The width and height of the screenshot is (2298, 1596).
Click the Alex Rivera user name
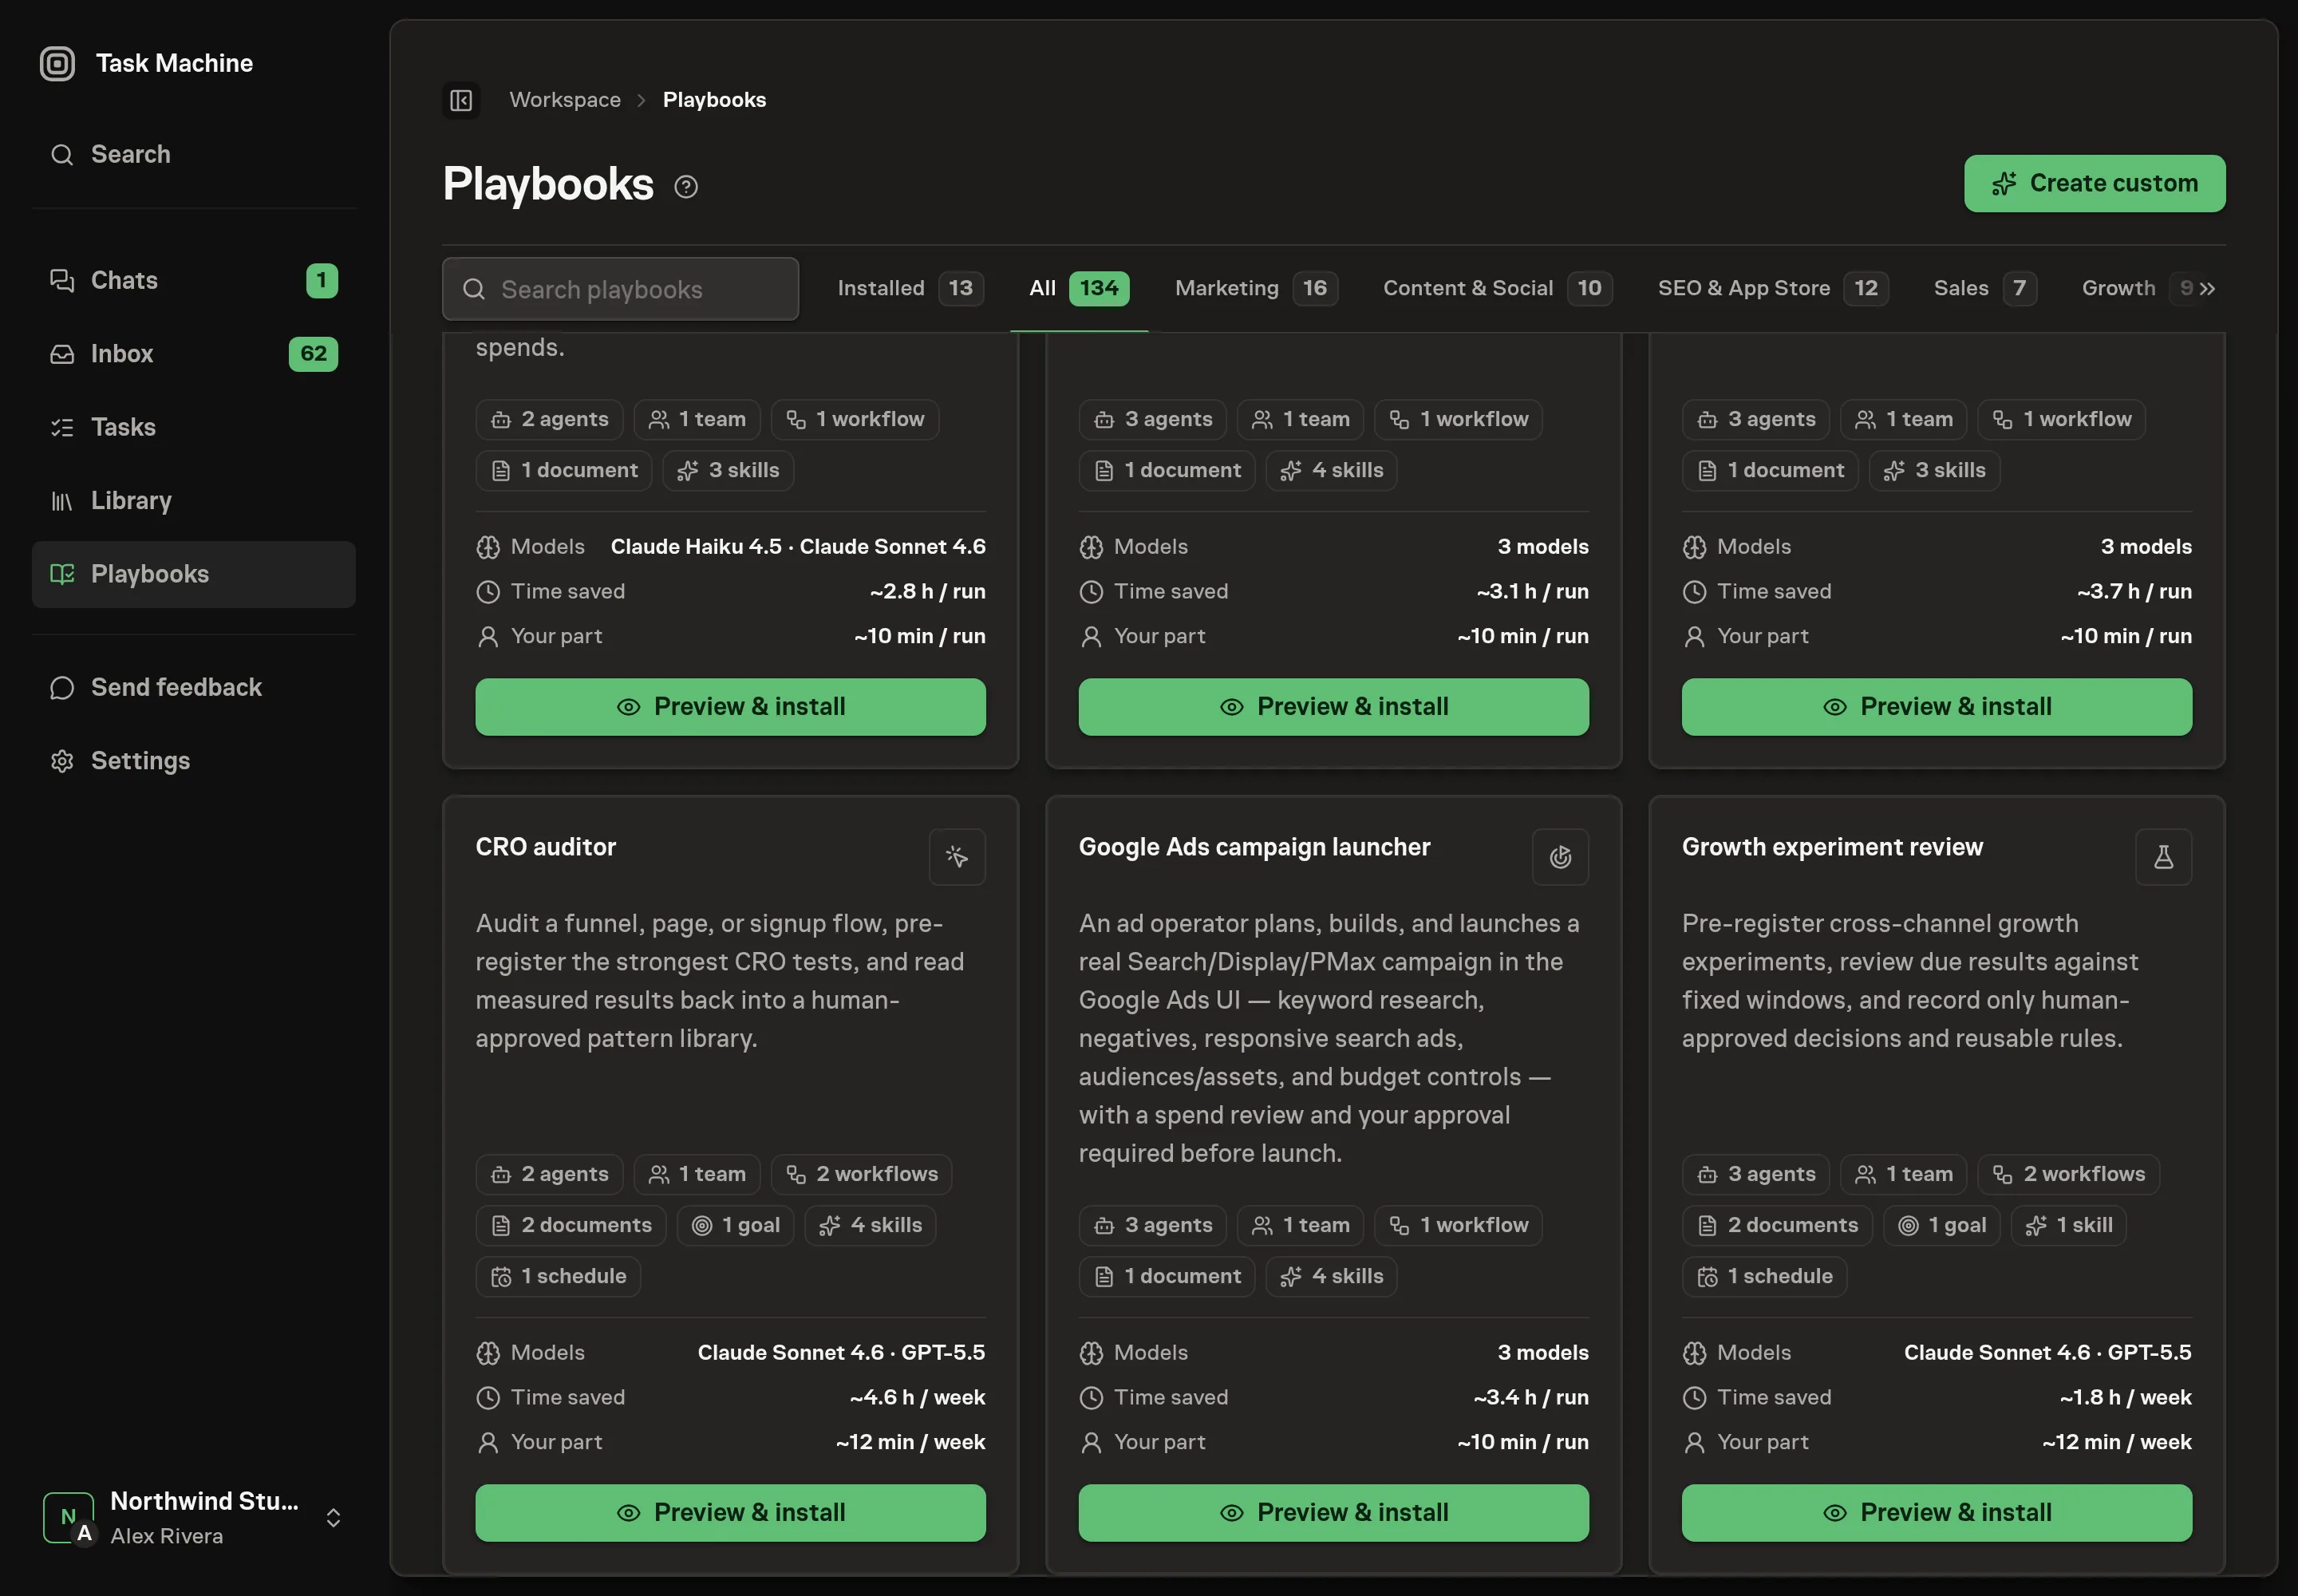[x=166, y=1536]
